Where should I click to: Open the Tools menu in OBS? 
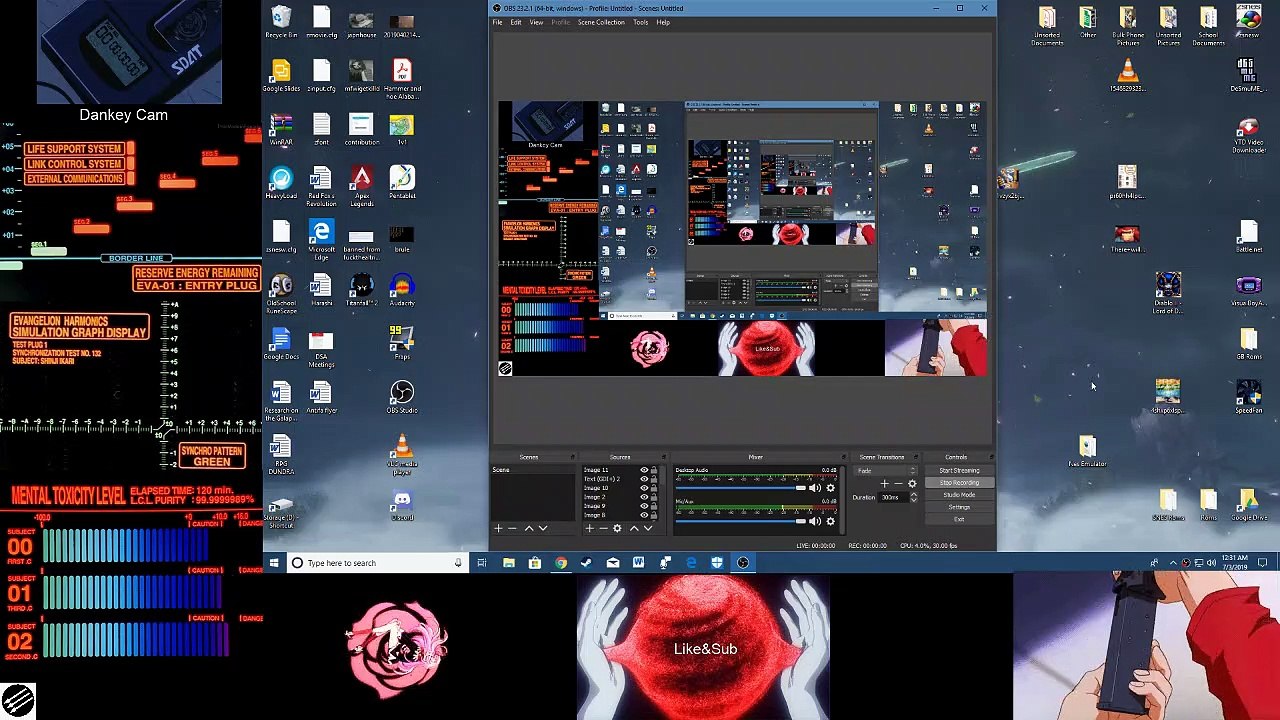(640, 22)
